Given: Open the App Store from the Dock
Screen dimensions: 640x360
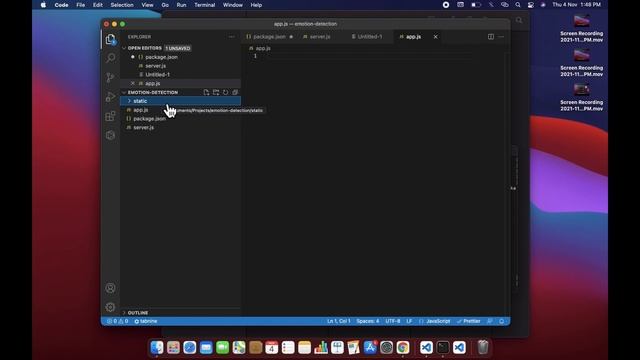Looking at the screenshot, I should tap(370, 347).
